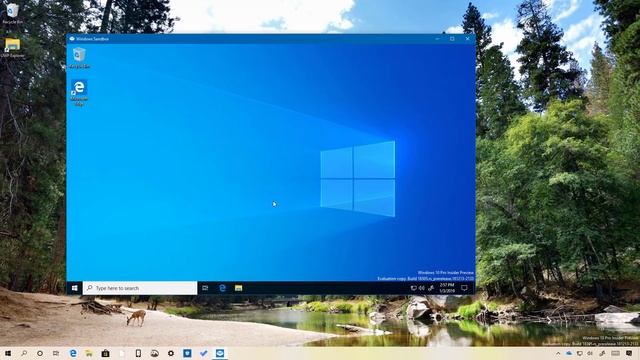Maximize the Windows Sandbox window
The image size is (640, 360).
click(452, 39)
